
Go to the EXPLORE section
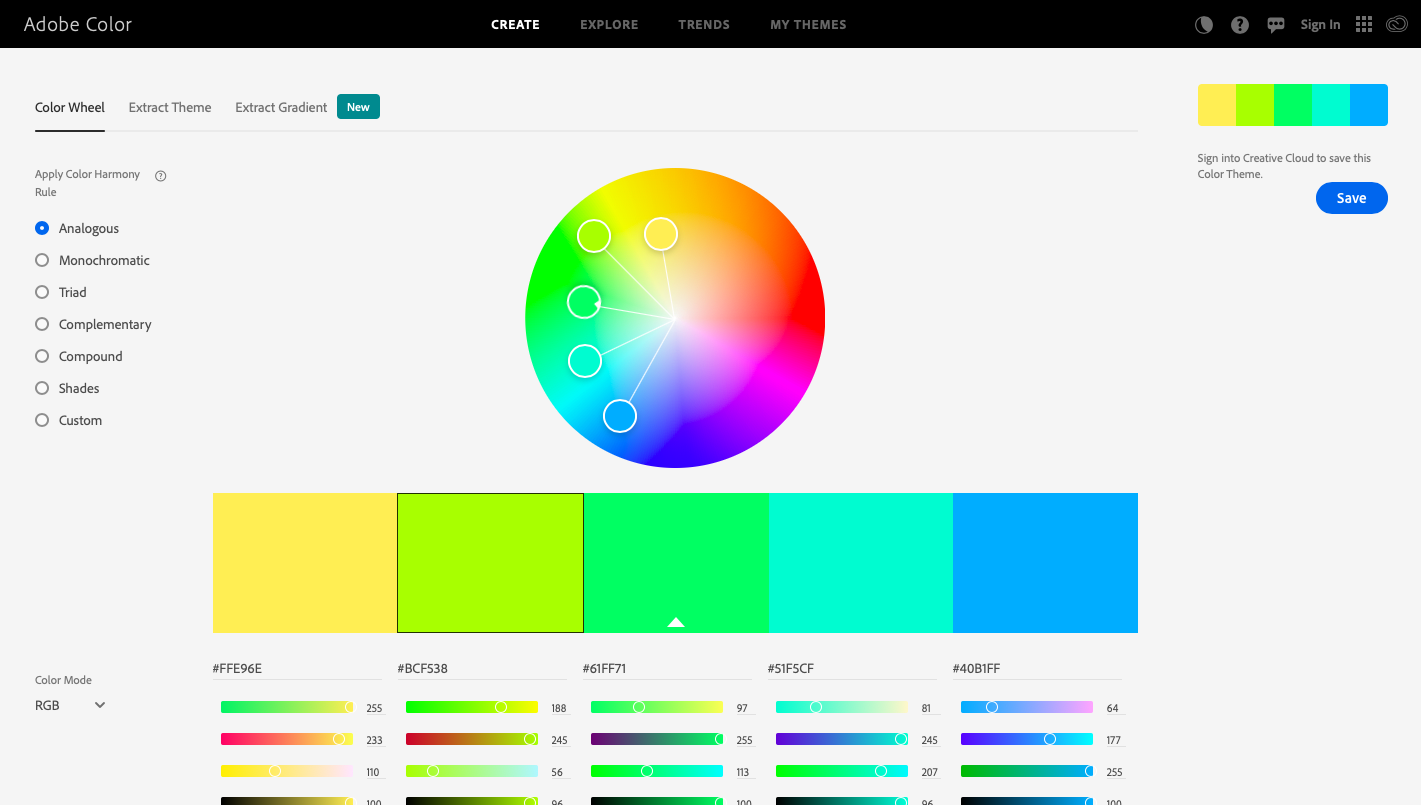[609, 24]
